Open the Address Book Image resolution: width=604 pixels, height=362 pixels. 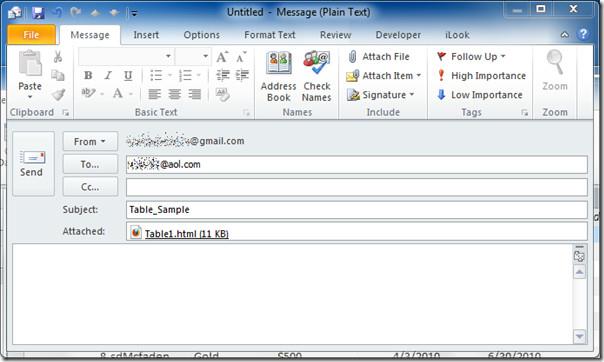279,76
